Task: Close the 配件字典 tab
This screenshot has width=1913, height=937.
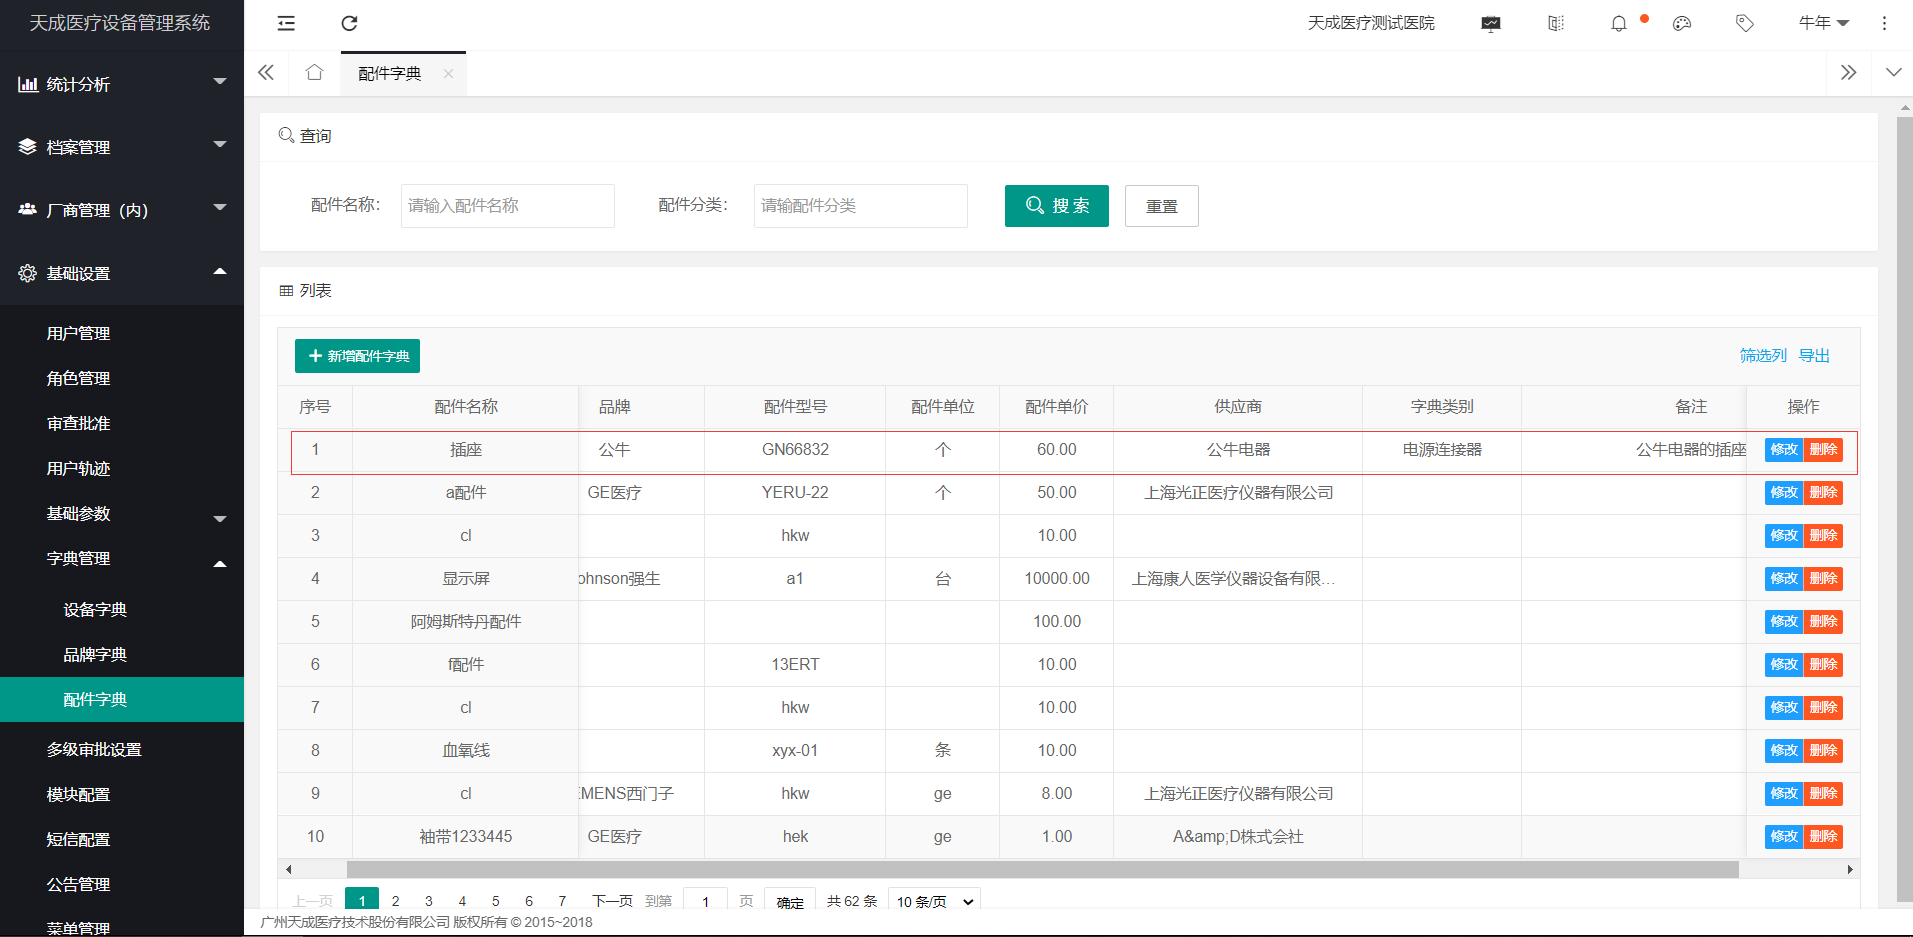Action: (x=448, y=73)
